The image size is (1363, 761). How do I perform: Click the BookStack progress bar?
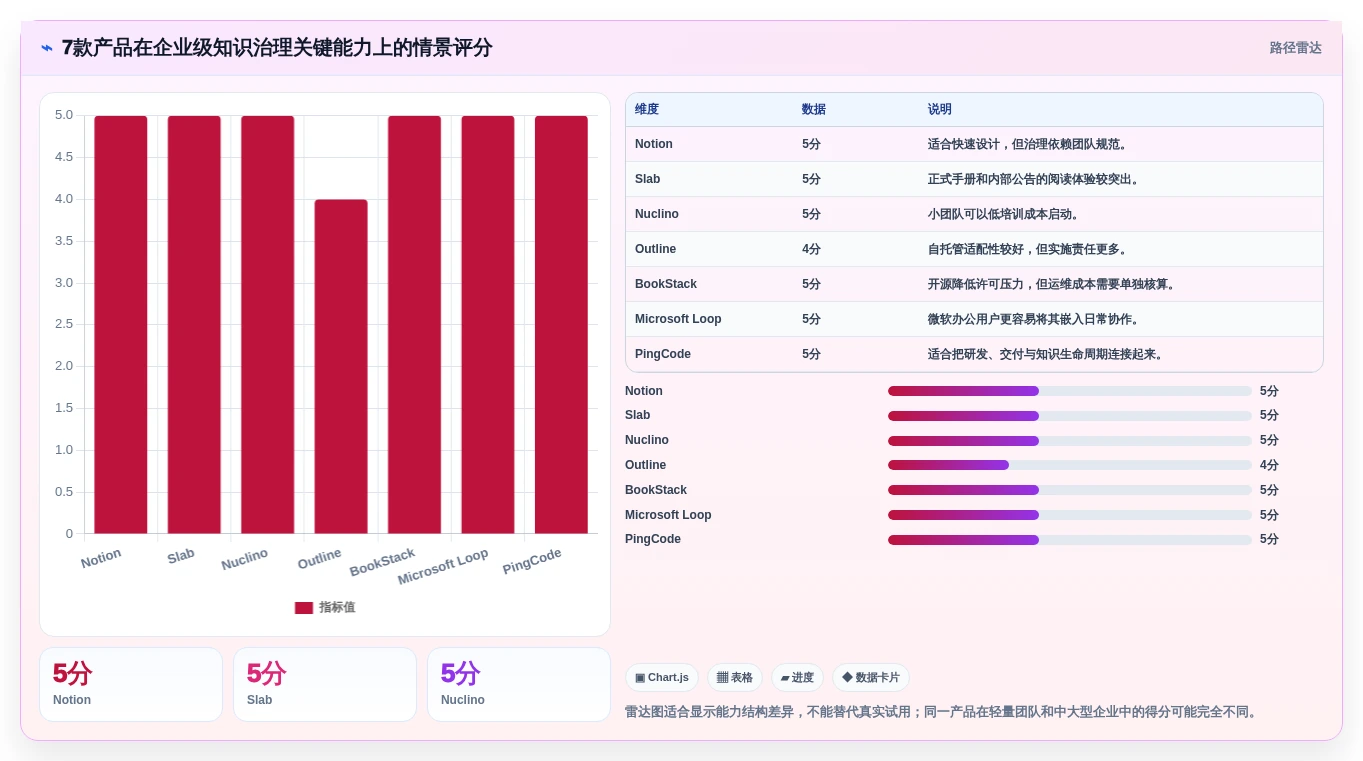coord(1070,490)
